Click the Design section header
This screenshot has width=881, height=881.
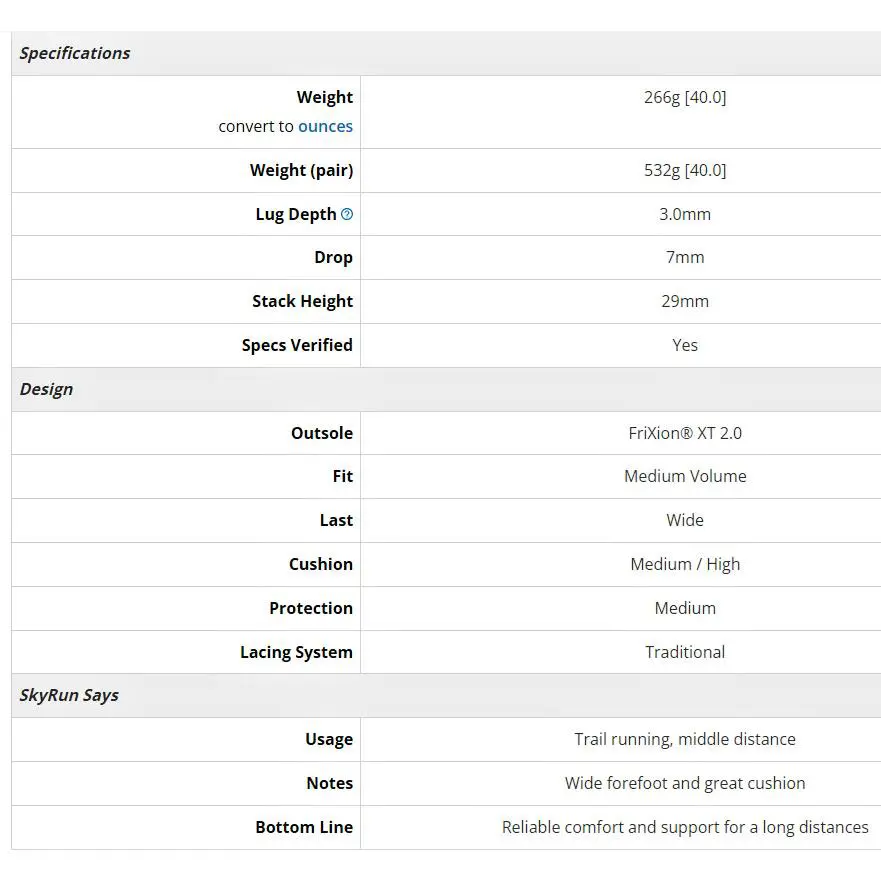46,389
